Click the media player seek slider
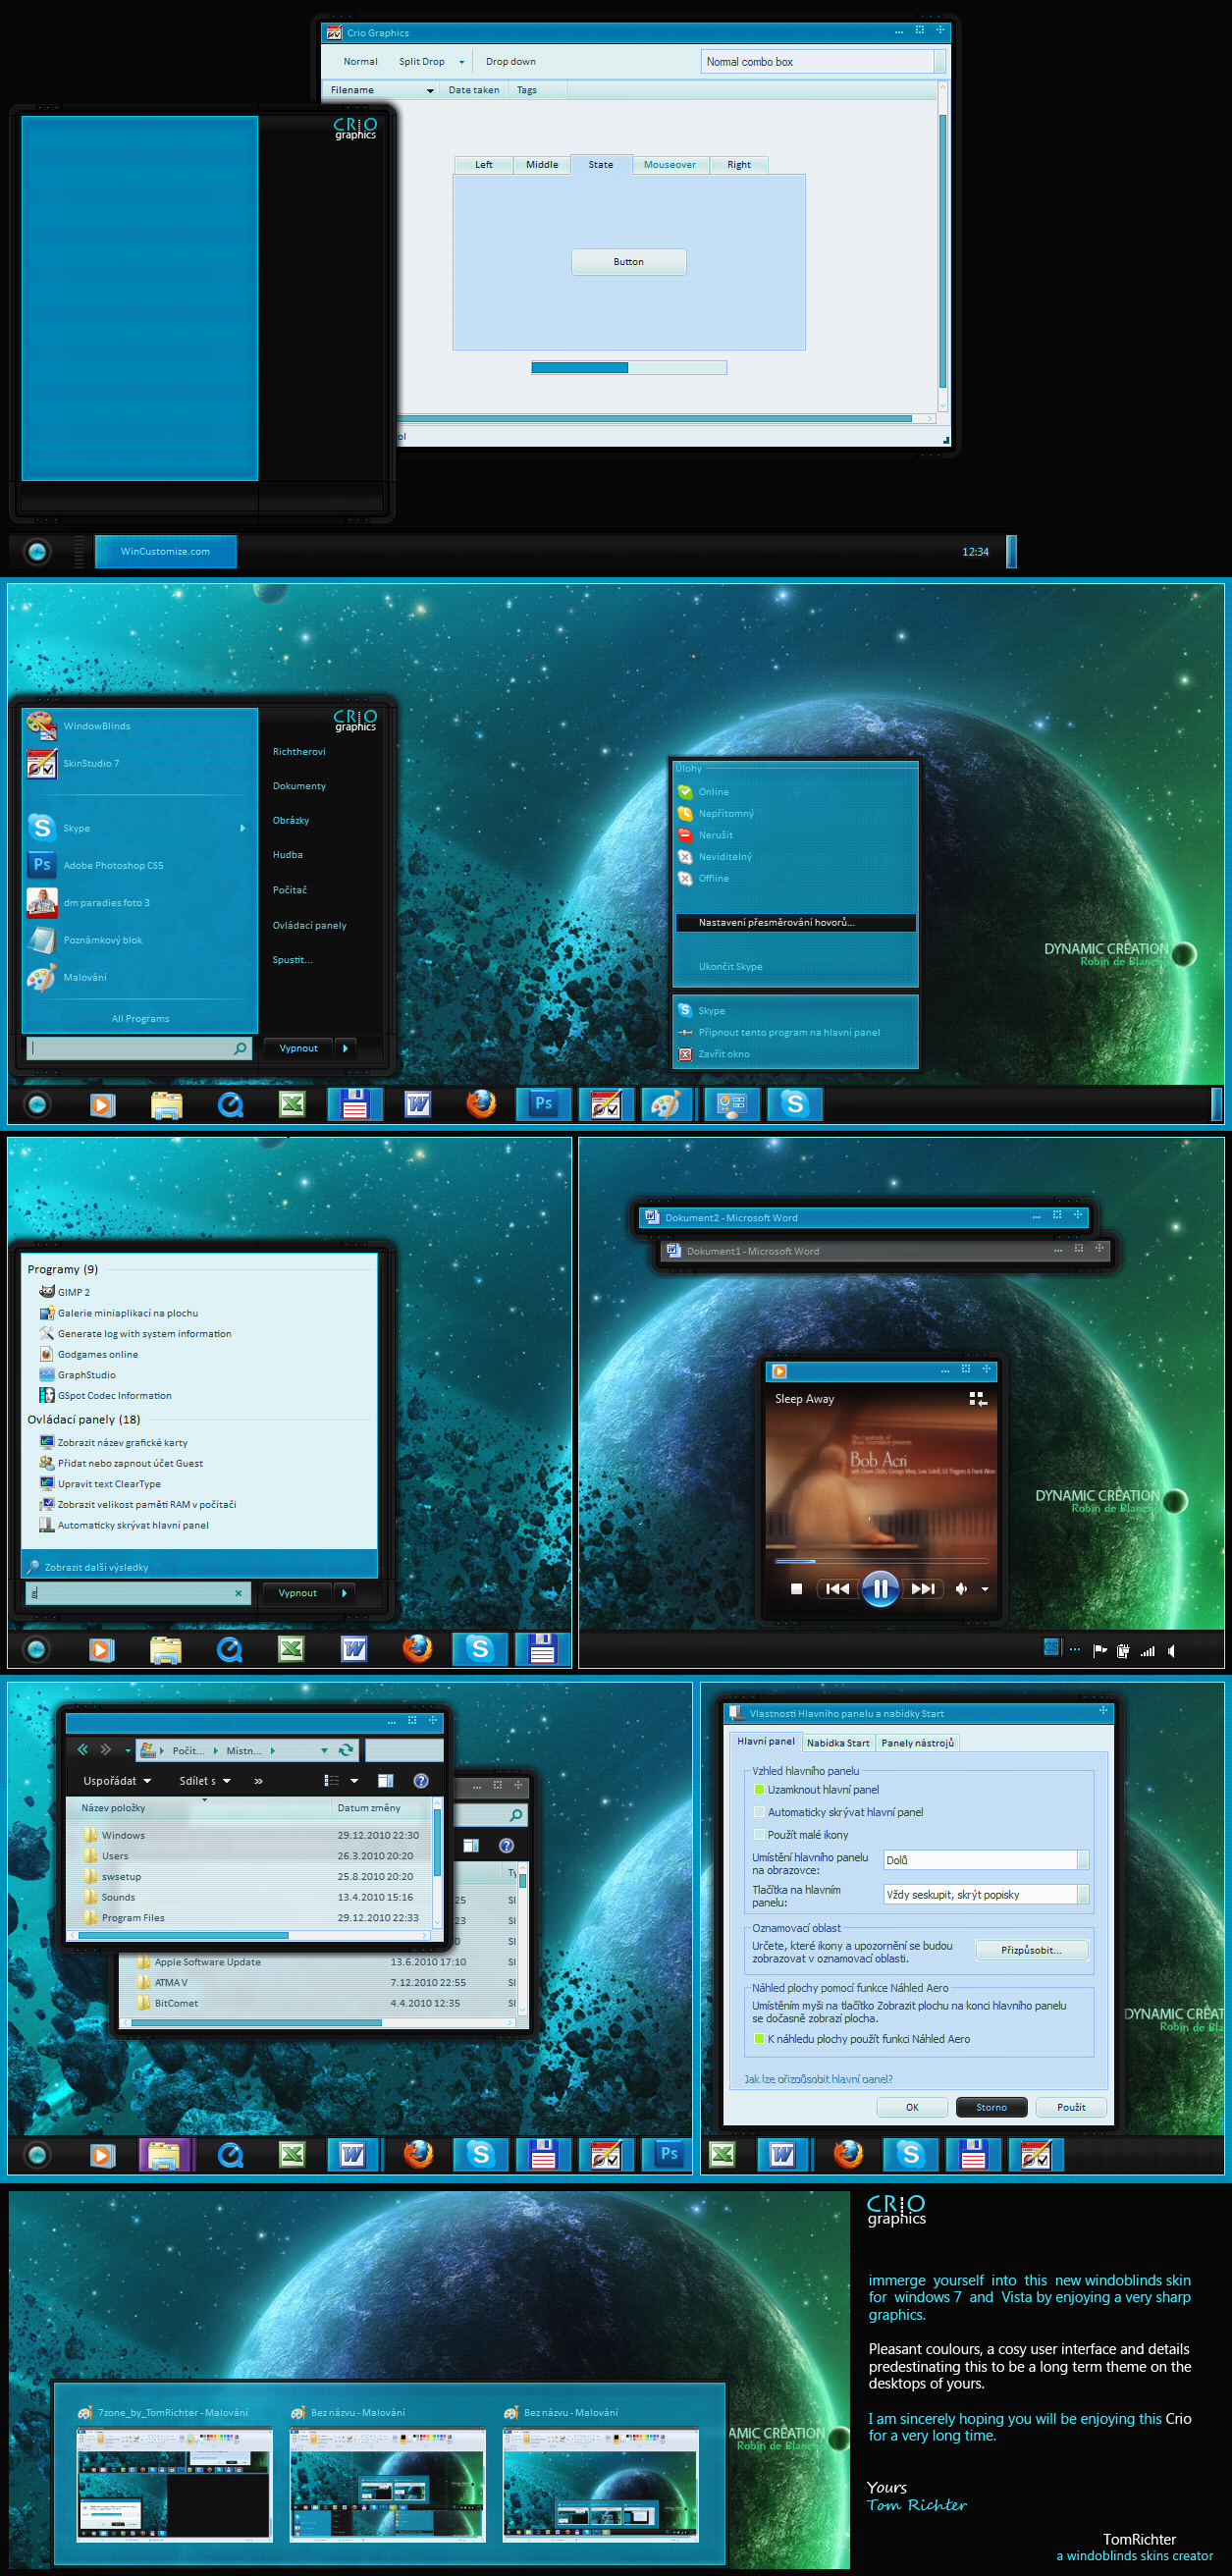The height and width of the screenshot is (2576, 1232). tap(881, 1560)
